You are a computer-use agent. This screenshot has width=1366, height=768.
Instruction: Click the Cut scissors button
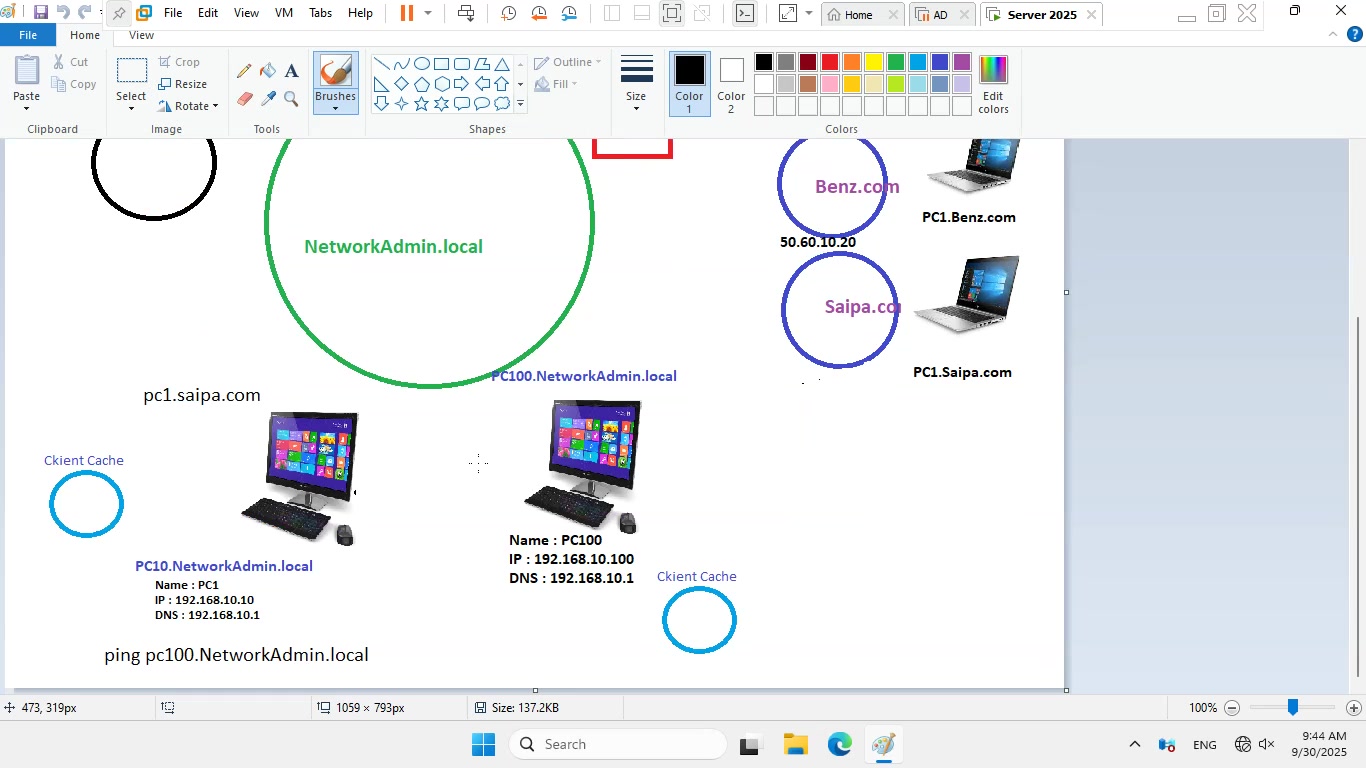70,62
